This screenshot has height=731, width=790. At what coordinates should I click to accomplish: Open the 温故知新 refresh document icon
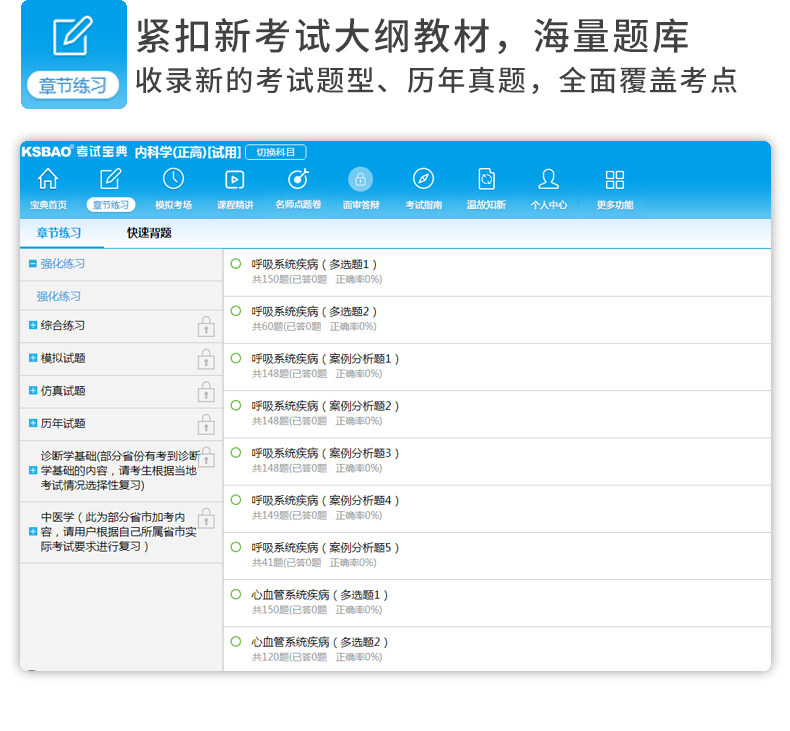(486, 179)
